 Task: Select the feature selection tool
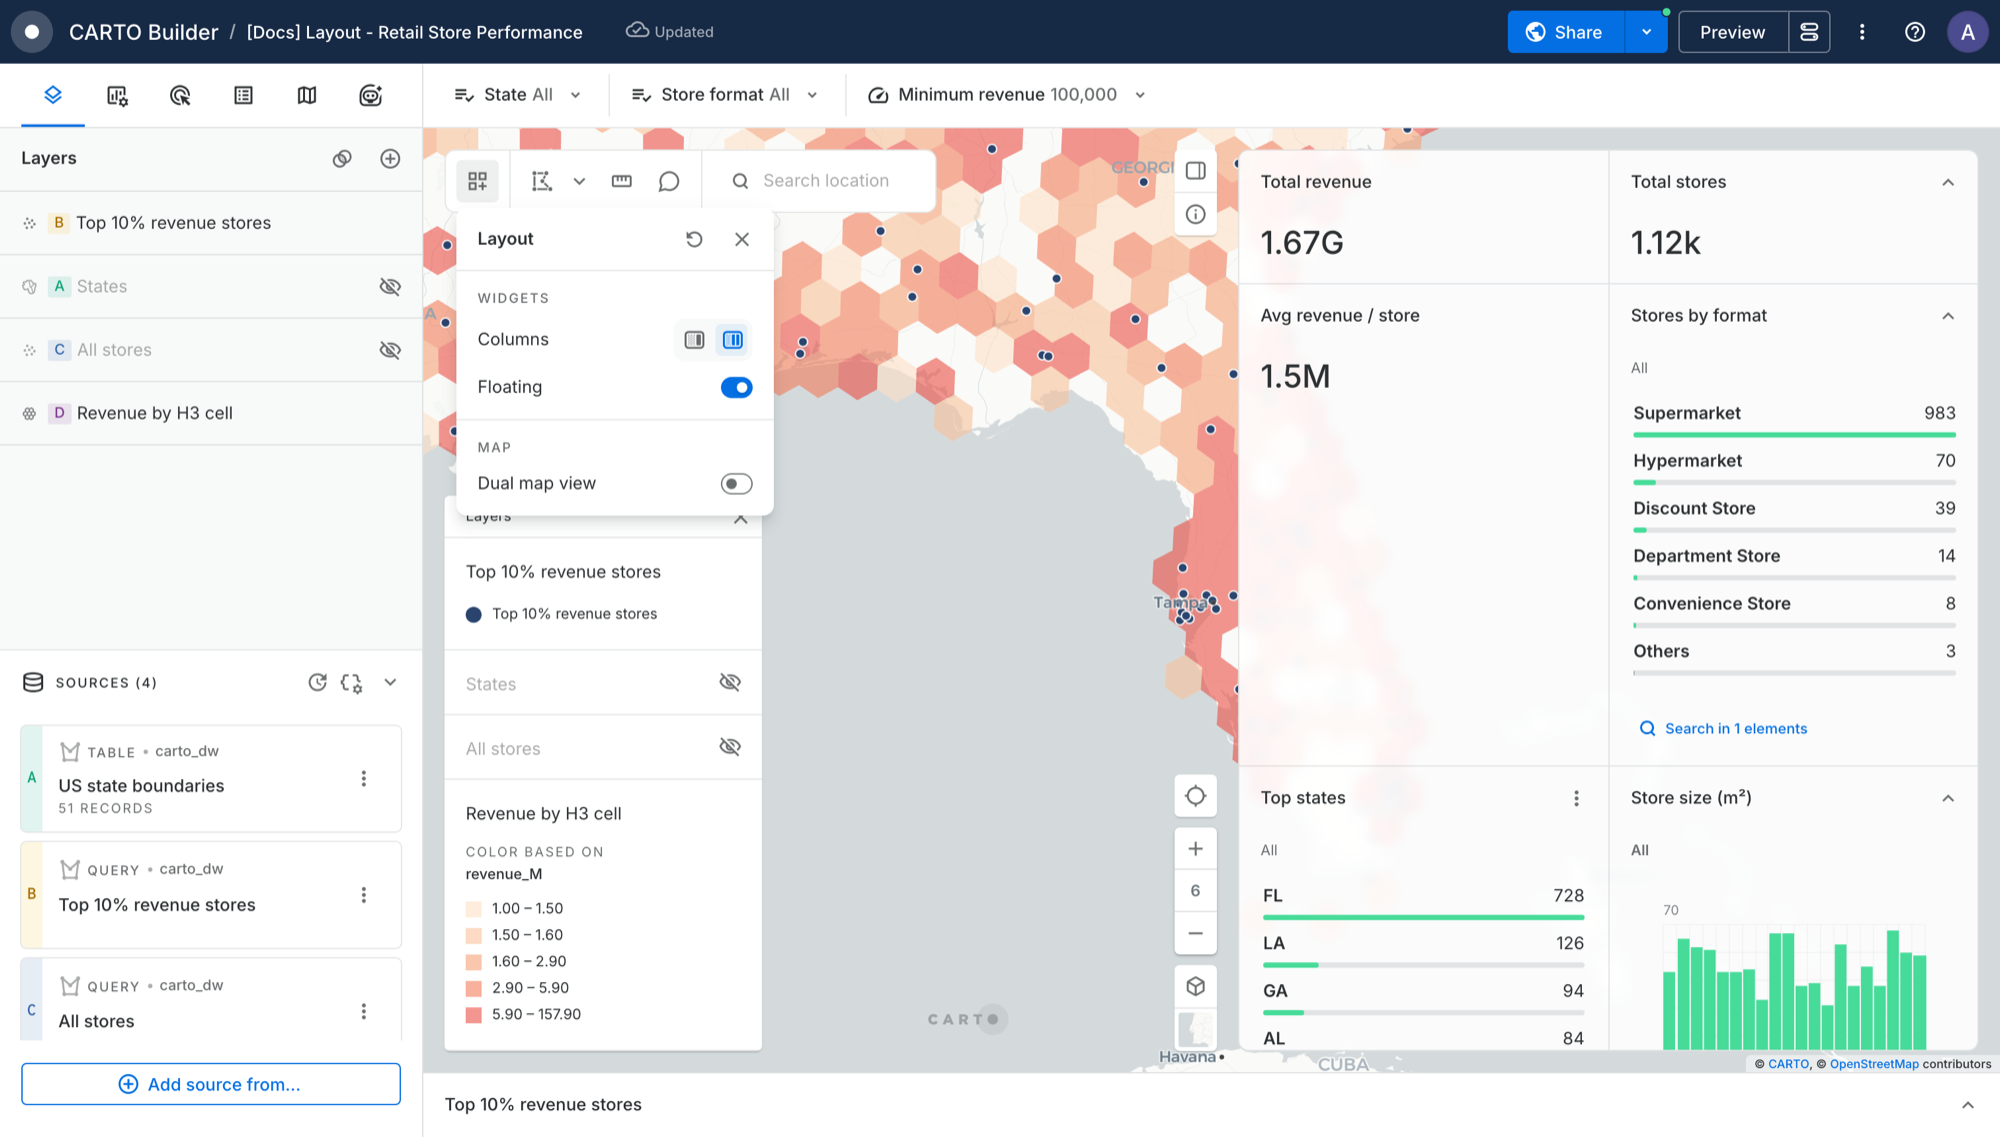pyautogui.click(x=541, y=181)
